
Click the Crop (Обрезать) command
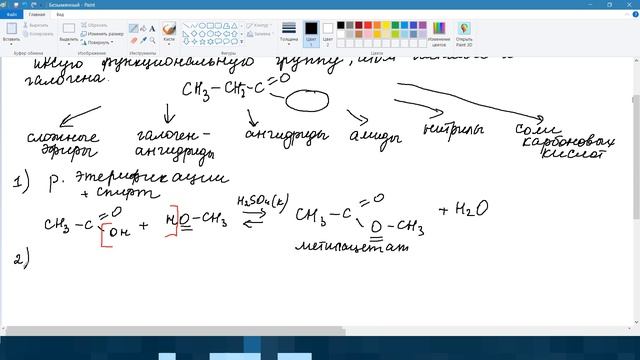pos(94,25)
